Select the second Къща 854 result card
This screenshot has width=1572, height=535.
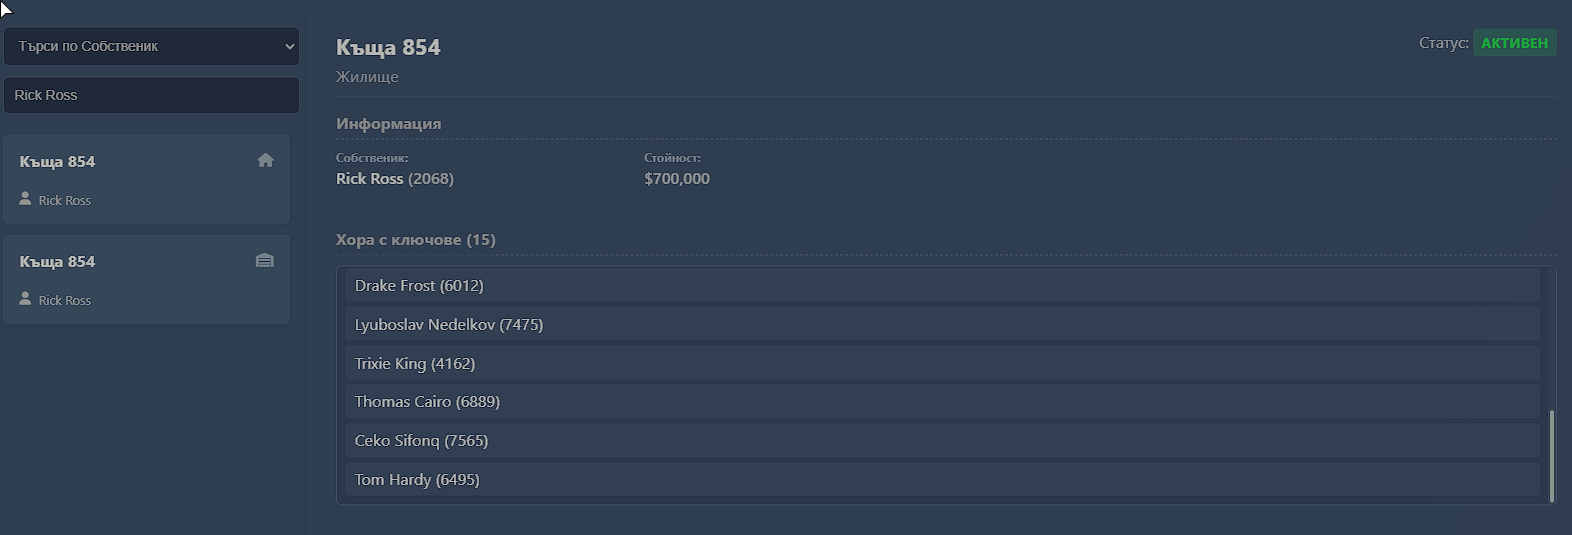[x=147, y=279]
